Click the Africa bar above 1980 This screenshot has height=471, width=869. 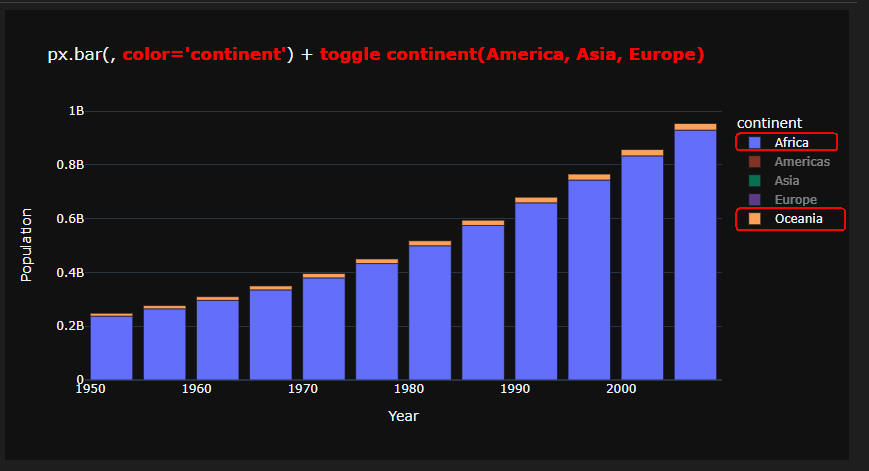430,313
